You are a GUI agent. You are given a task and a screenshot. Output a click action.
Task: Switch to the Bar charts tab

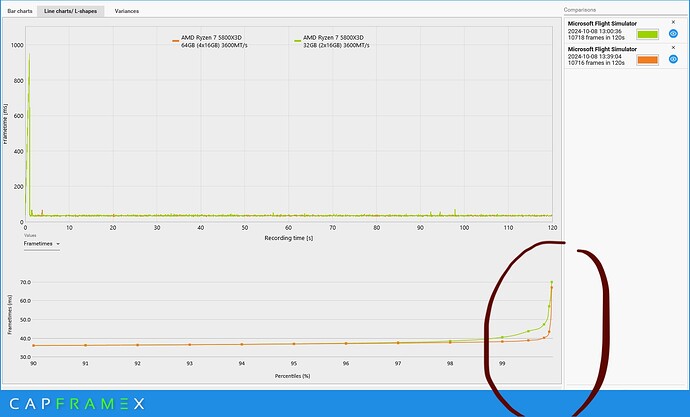(x=20, y=11)
